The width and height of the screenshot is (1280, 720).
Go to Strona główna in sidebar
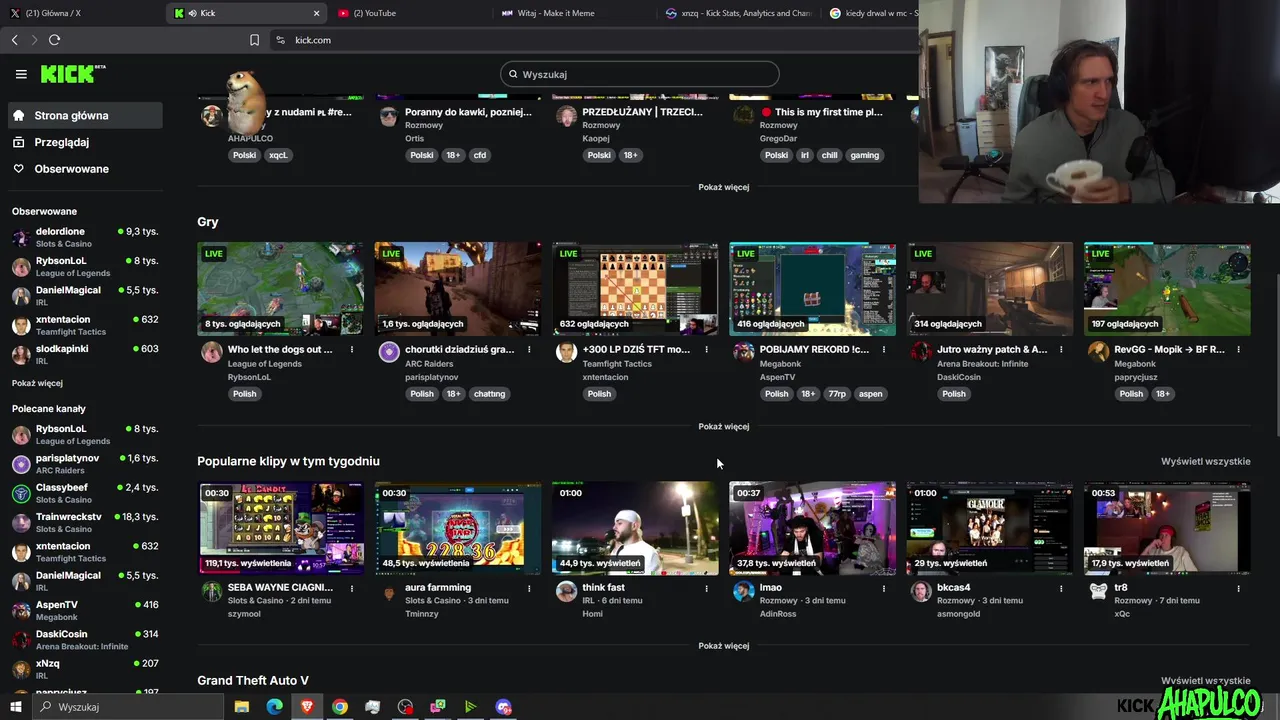coord(84,115)
